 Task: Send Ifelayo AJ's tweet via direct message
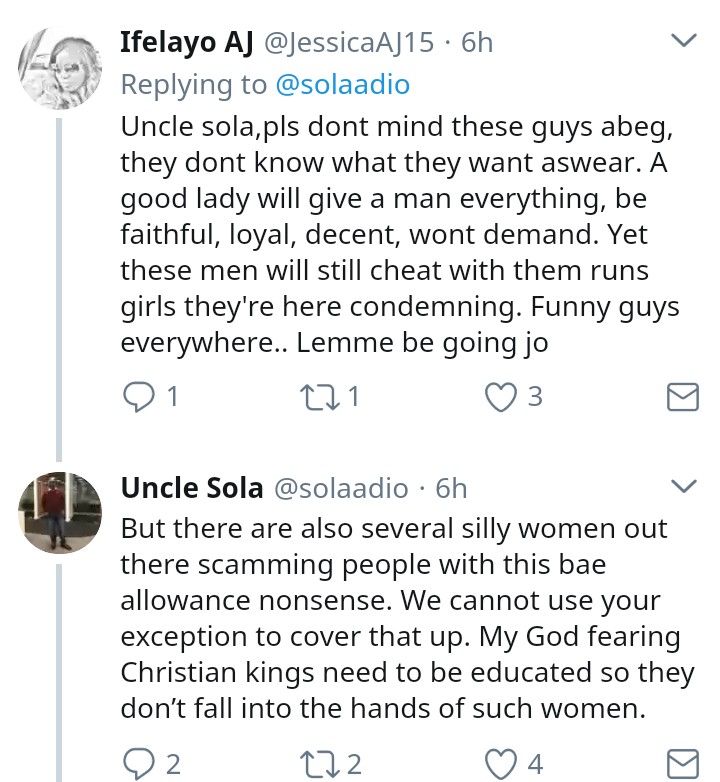point(682,398)
